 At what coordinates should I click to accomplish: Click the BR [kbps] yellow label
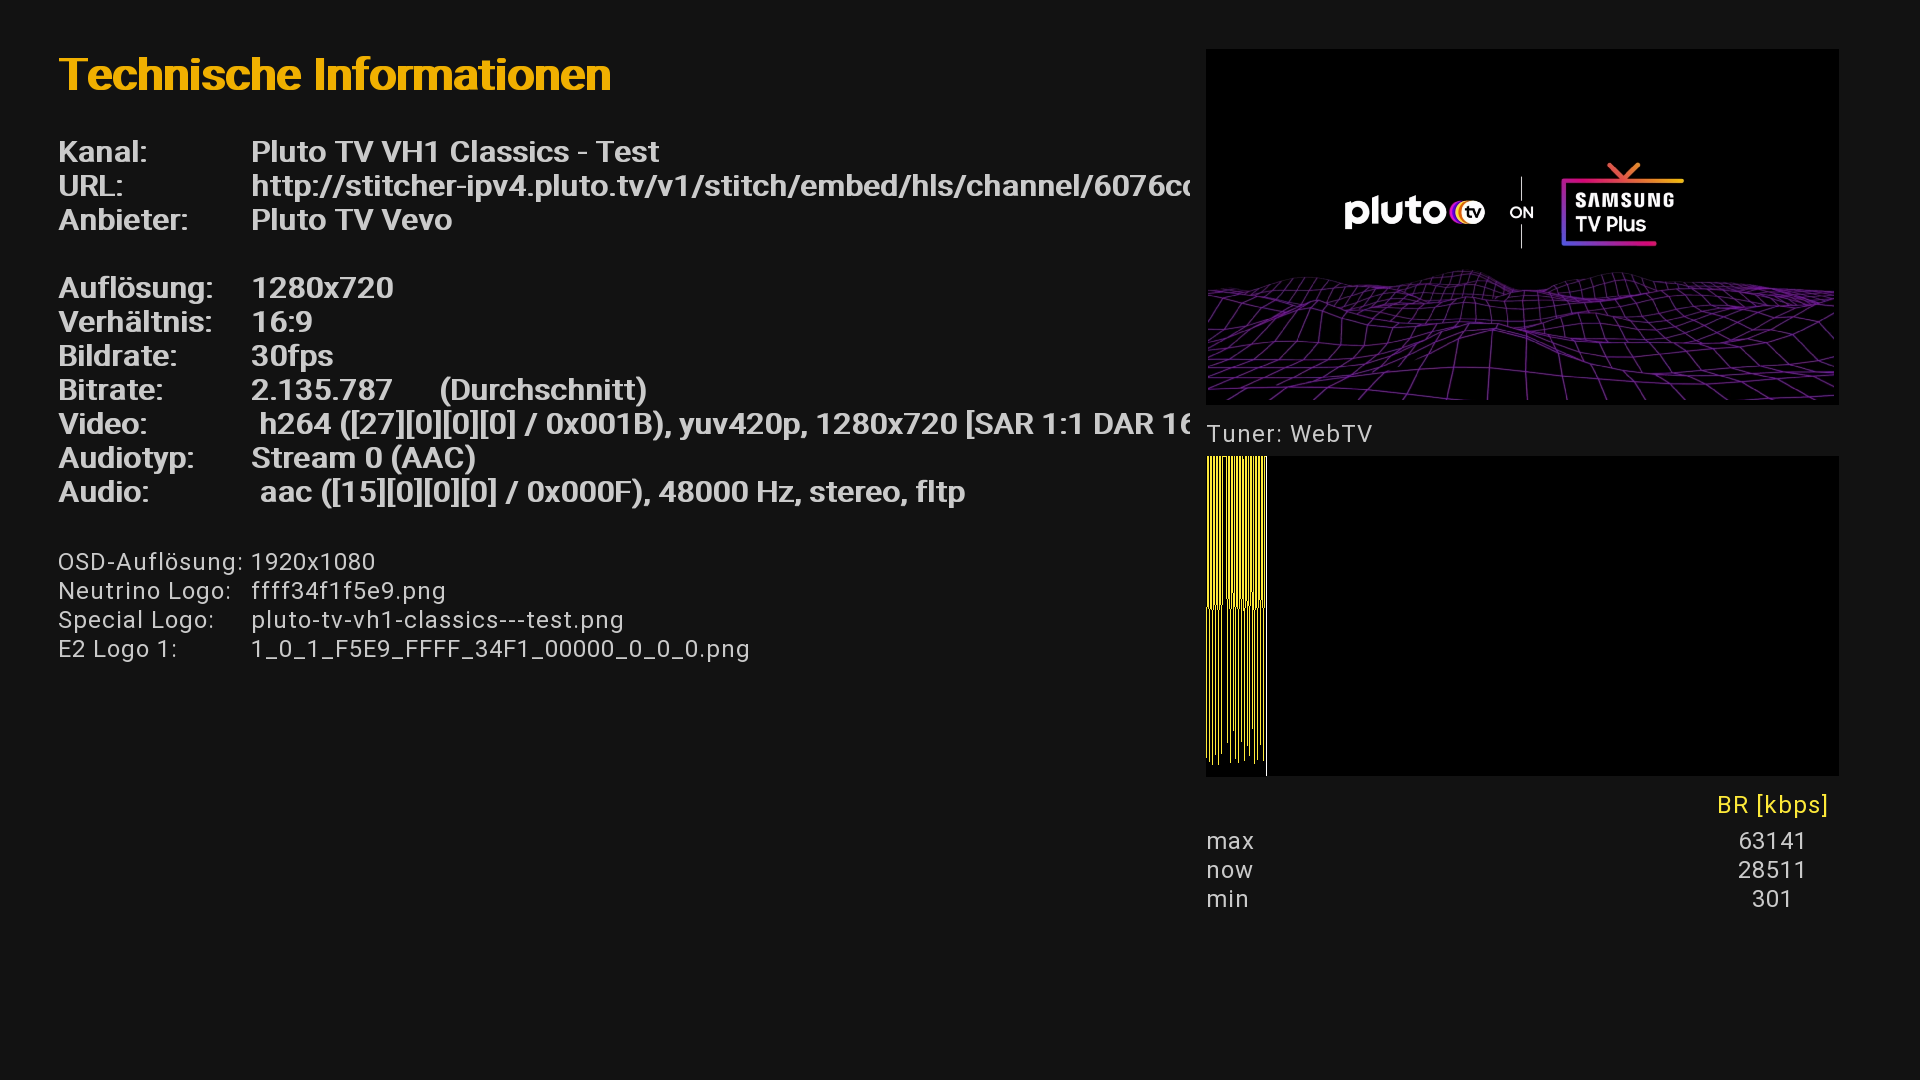[x=1772, y=805]
